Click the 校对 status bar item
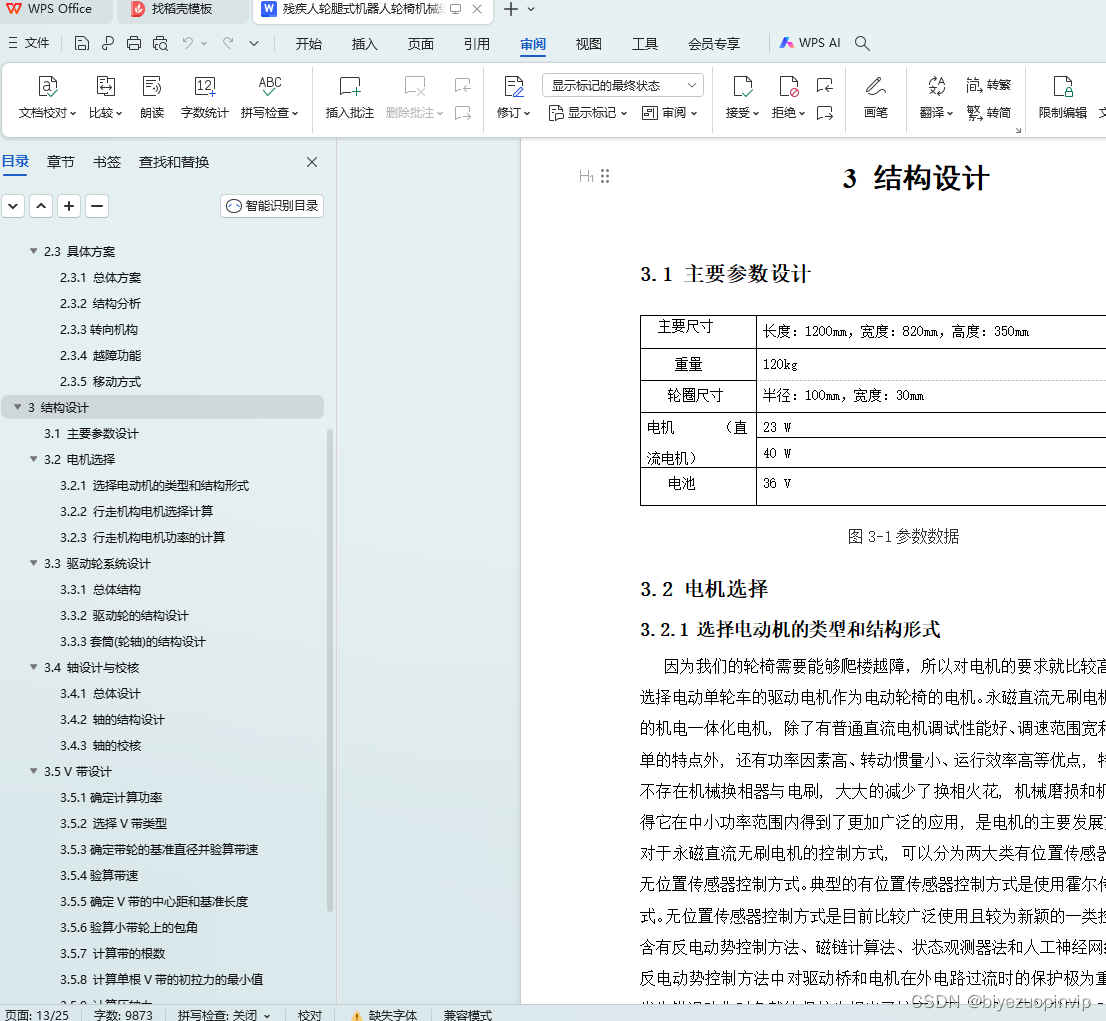This screenshot has width=1106, height=1021. [310, 1015]
